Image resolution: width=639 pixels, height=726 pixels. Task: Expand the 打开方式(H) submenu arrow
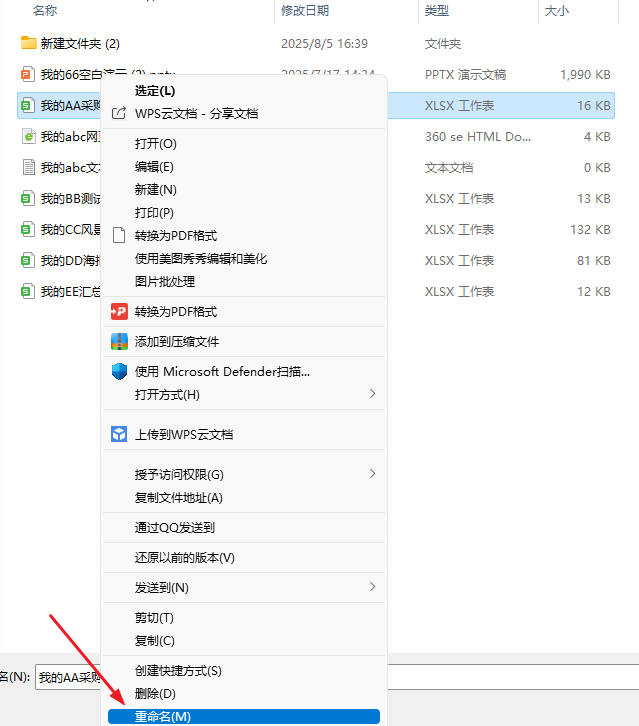point(372,394)
